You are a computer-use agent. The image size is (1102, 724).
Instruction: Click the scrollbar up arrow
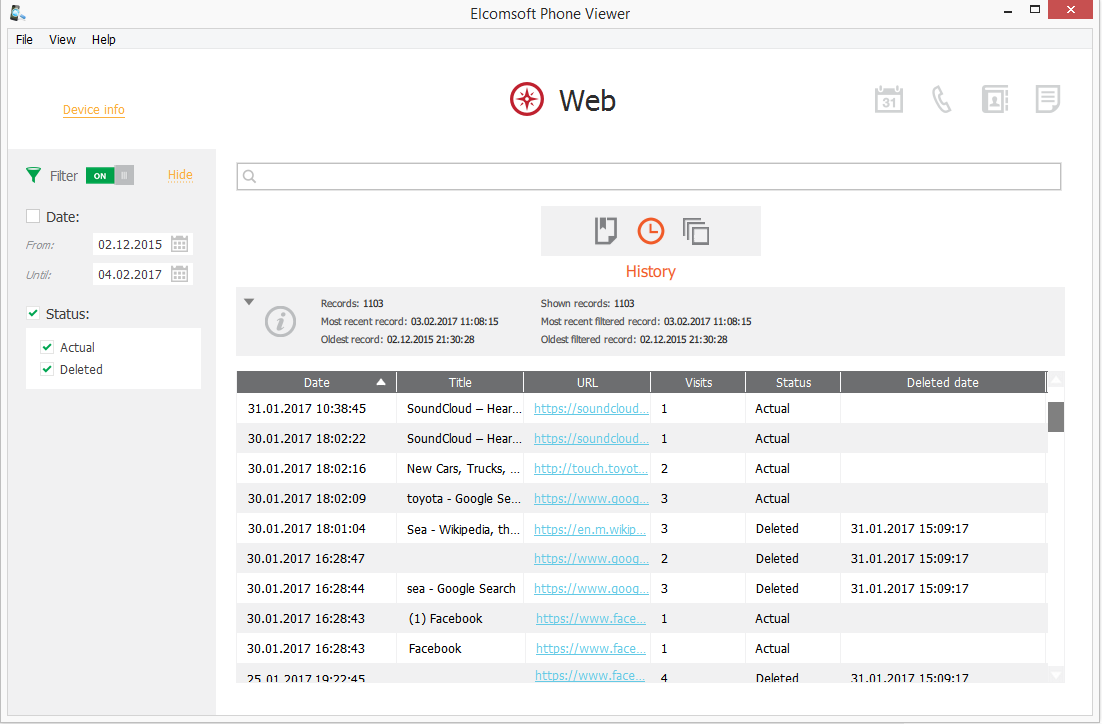coord(1056,380)
